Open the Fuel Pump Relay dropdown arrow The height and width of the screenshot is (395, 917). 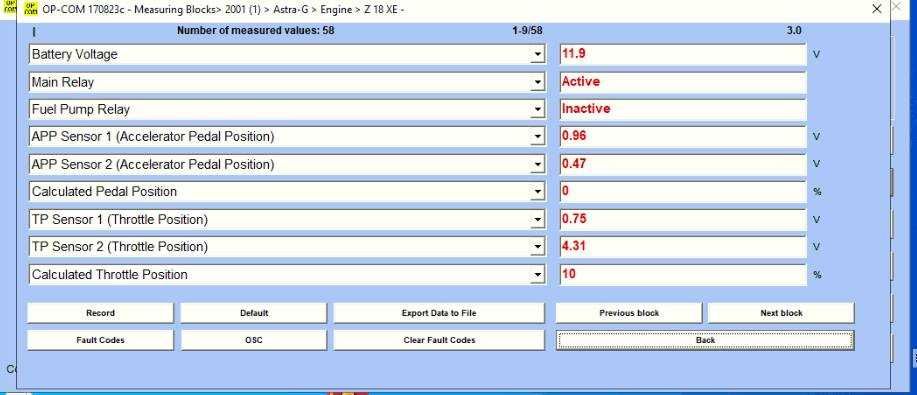click(x=538, y=110)
